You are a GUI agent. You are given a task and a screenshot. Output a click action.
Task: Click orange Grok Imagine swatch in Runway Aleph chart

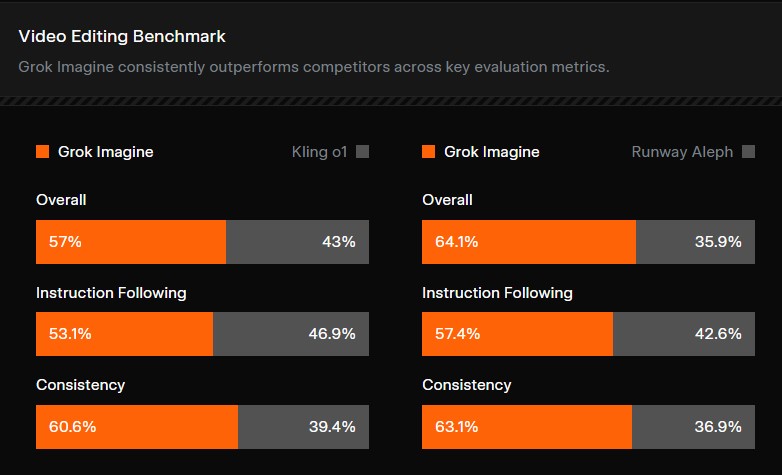428,152
